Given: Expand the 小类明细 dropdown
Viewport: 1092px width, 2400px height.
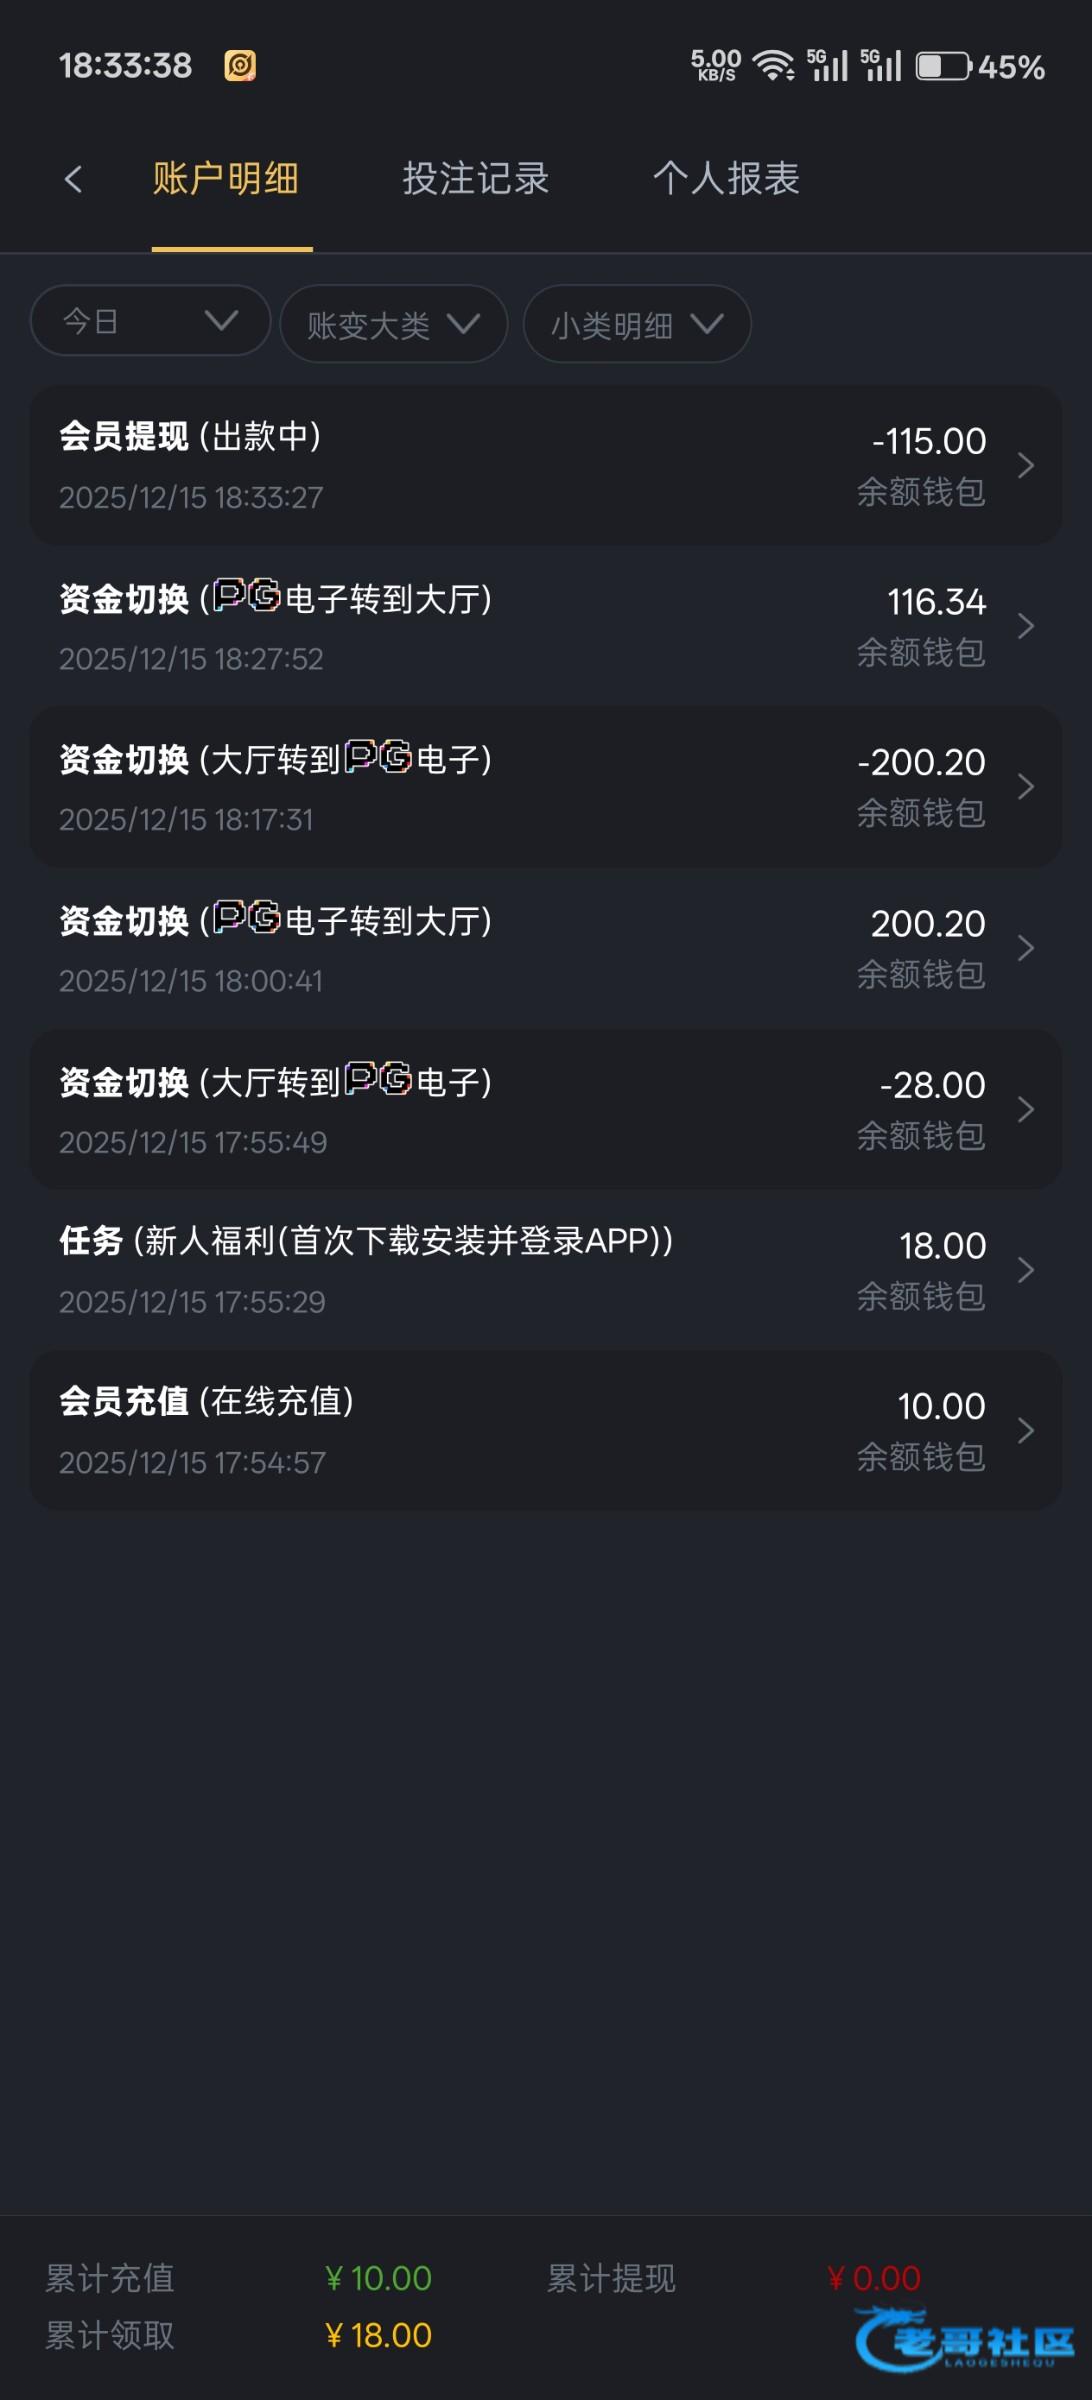Looking at the screenshot, I should pyautogui.click(x=636, y=324).
